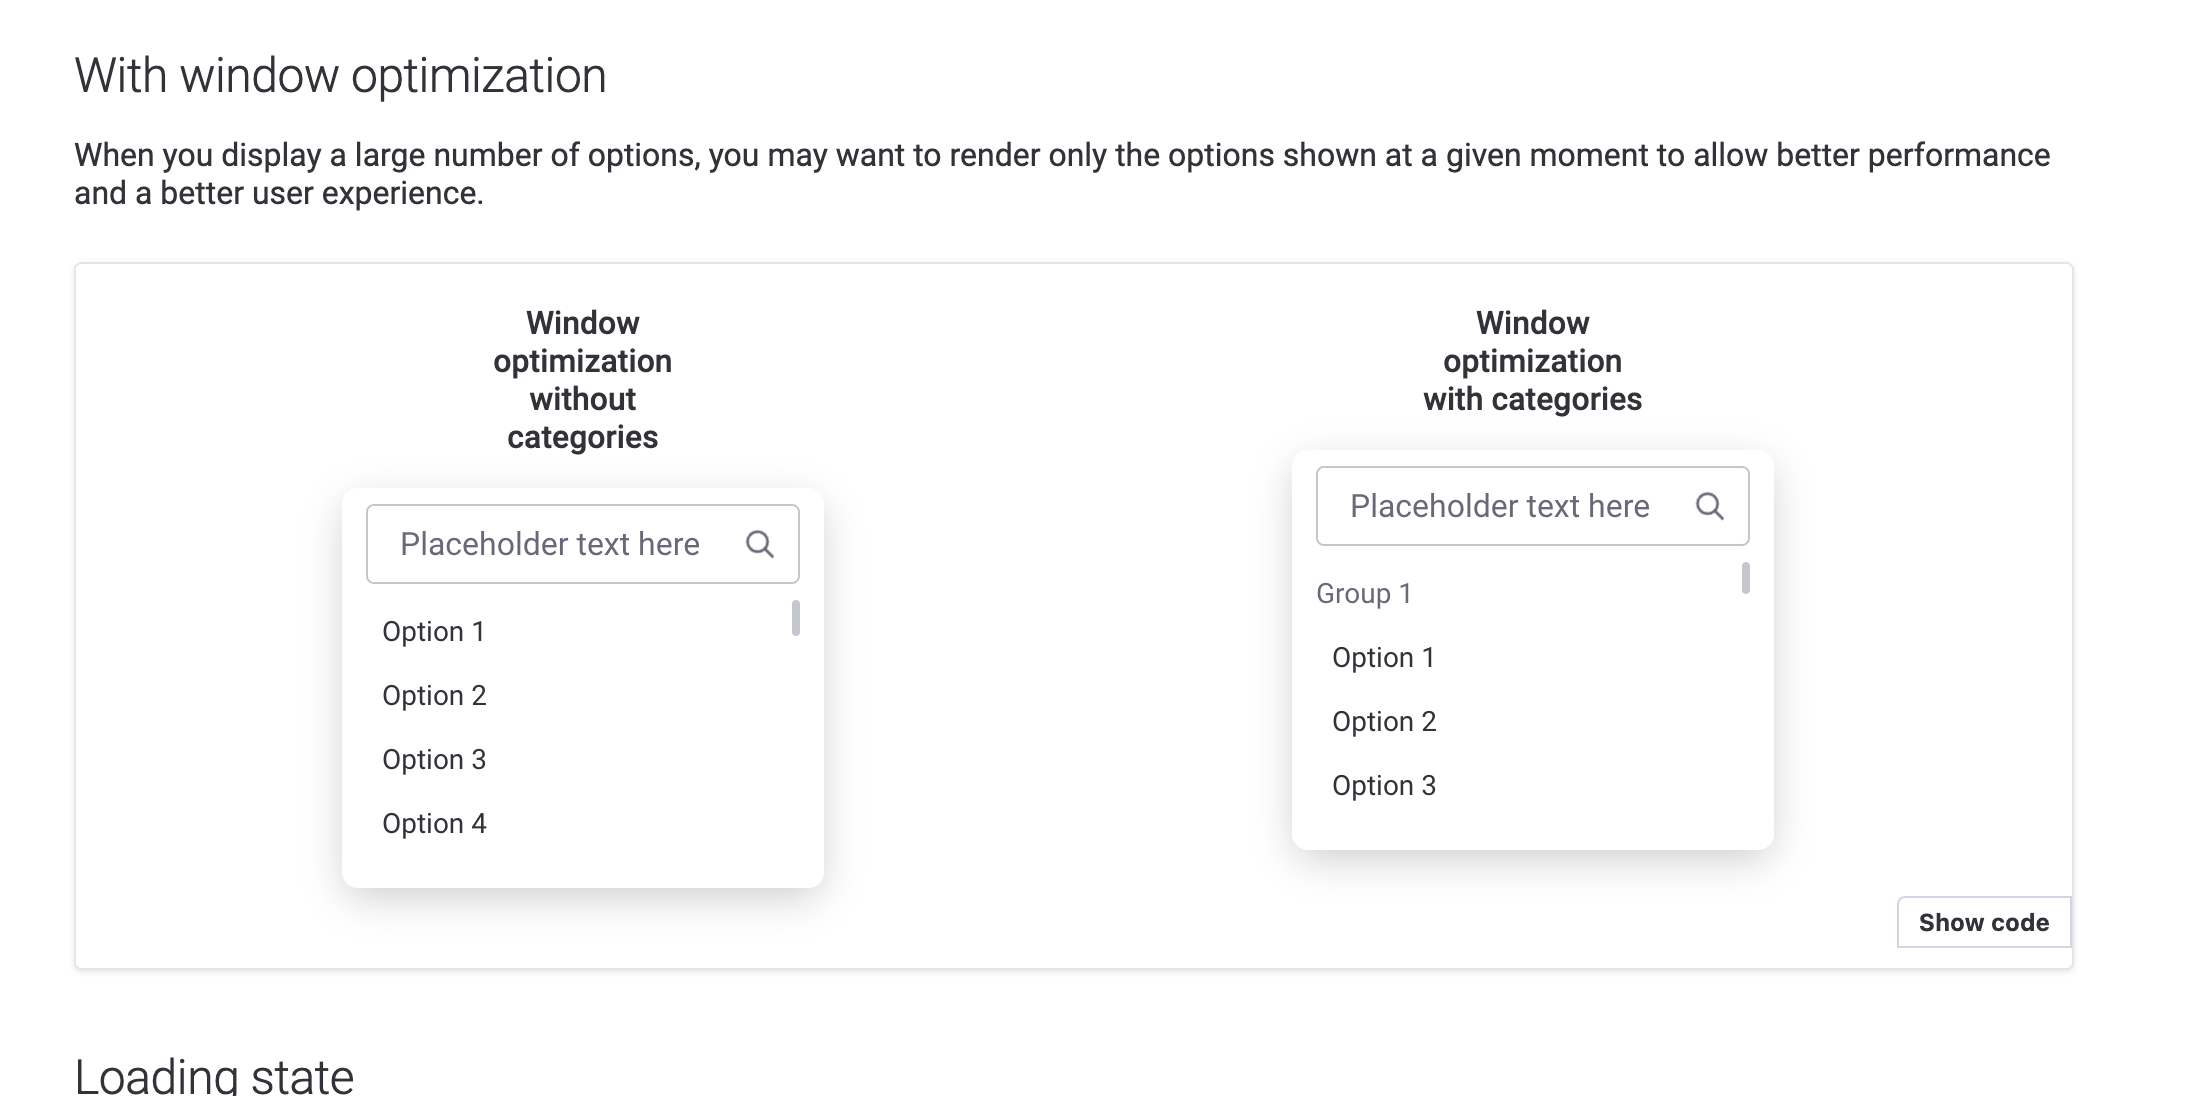
Task: Click the Window optimization with categories title
Action: click(x=1533, y=361)
